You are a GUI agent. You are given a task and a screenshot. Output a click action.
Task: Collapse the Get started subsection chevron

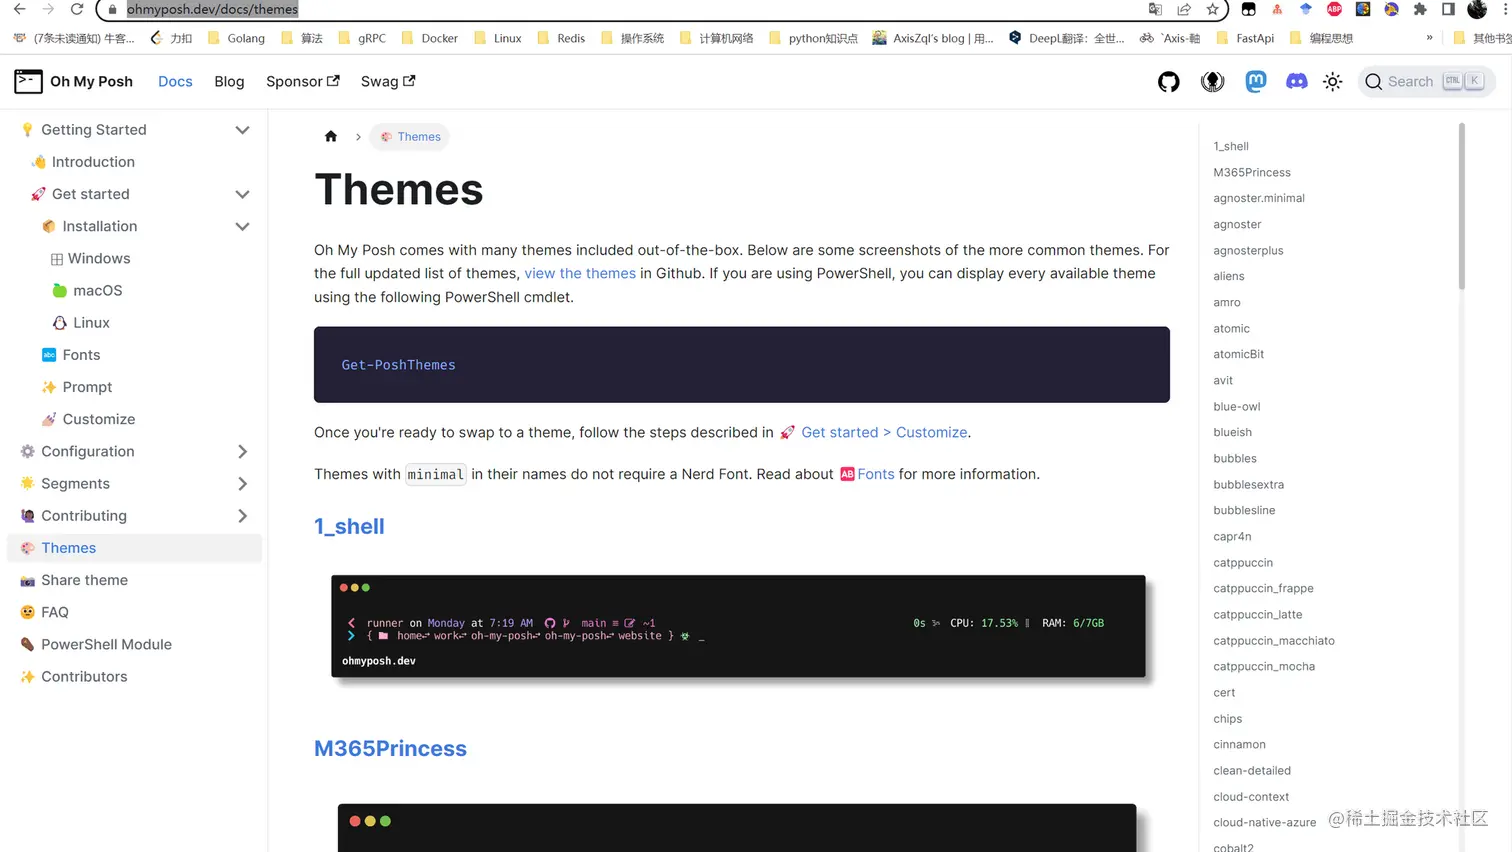[242, 194]
